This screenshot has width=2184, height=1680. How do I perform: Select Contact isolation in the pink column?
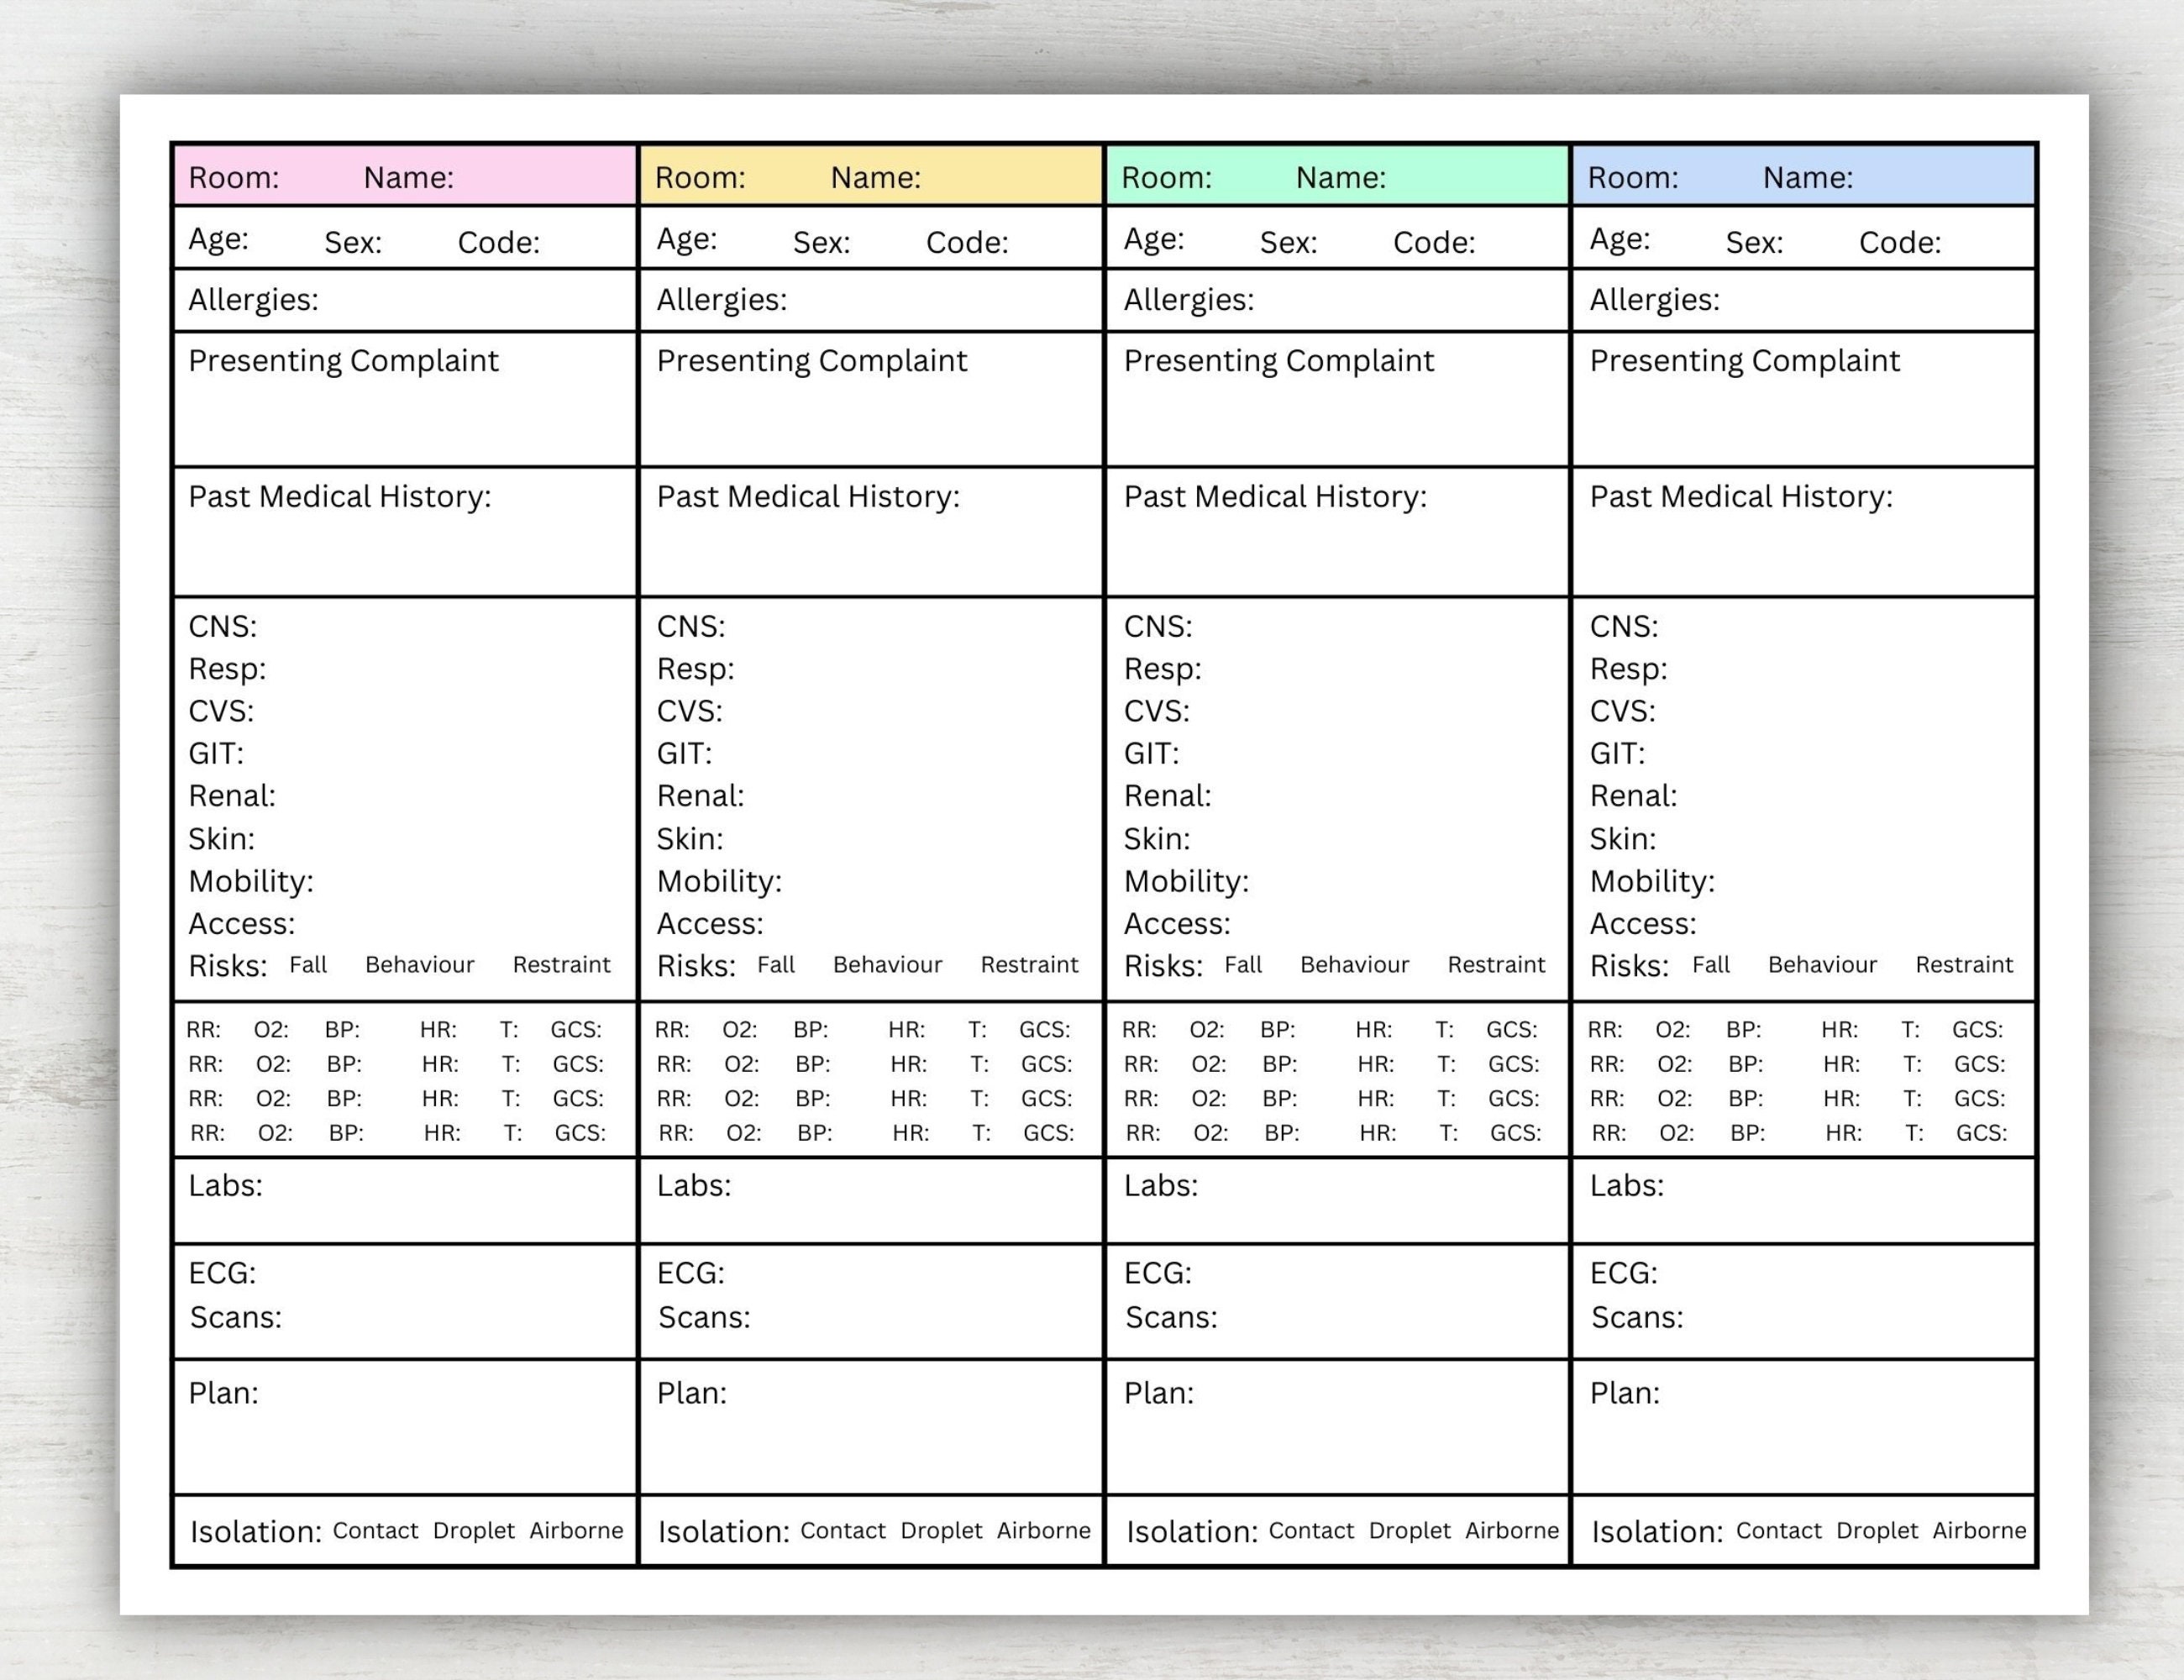coord(375,1531)
